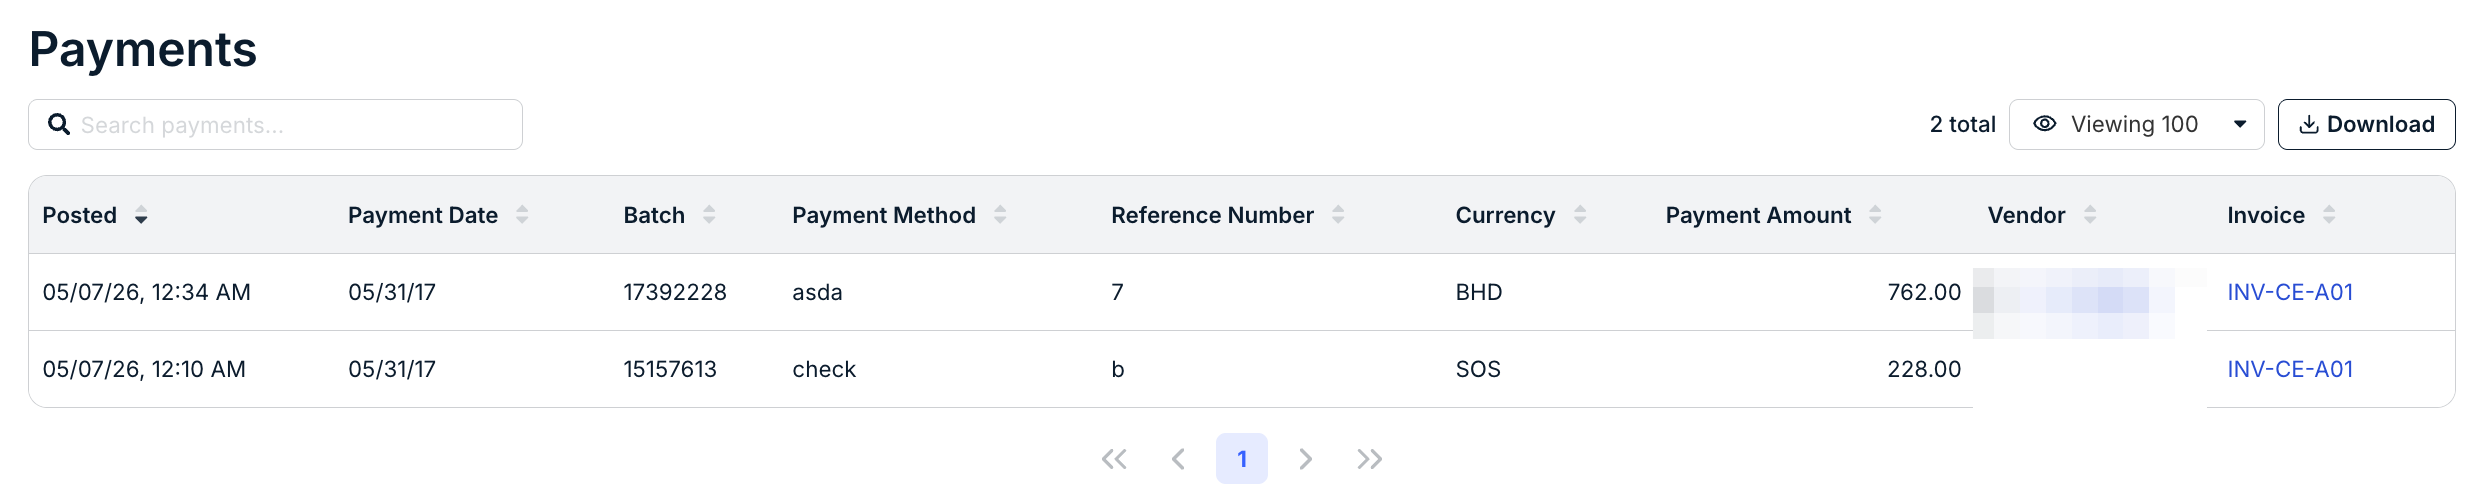Open INV-CE-A01 invoice in first row
Viewport: 2486px width, 496px height.
(x=2290, y=292)
